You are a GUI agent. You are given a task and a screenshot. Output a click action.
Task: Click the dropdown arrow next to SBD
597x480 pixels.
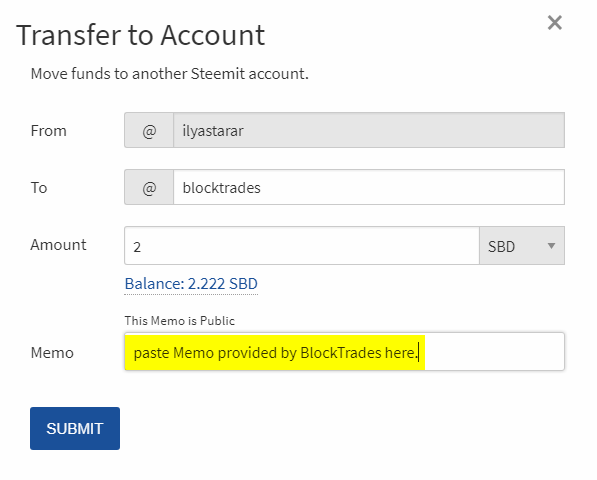click(x=551, y=246)
